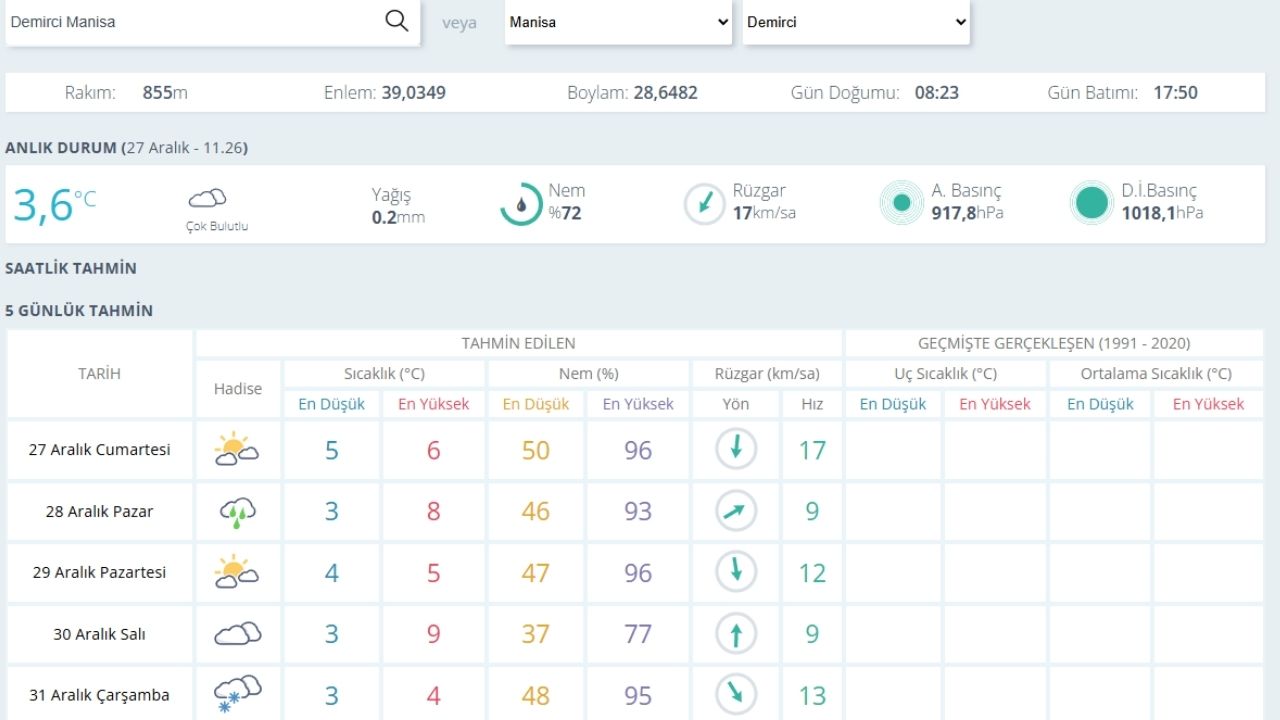Click the magnifying glass search icon
The height and width of the screenshot is (720, 1280).
click(x=397, y=21)
